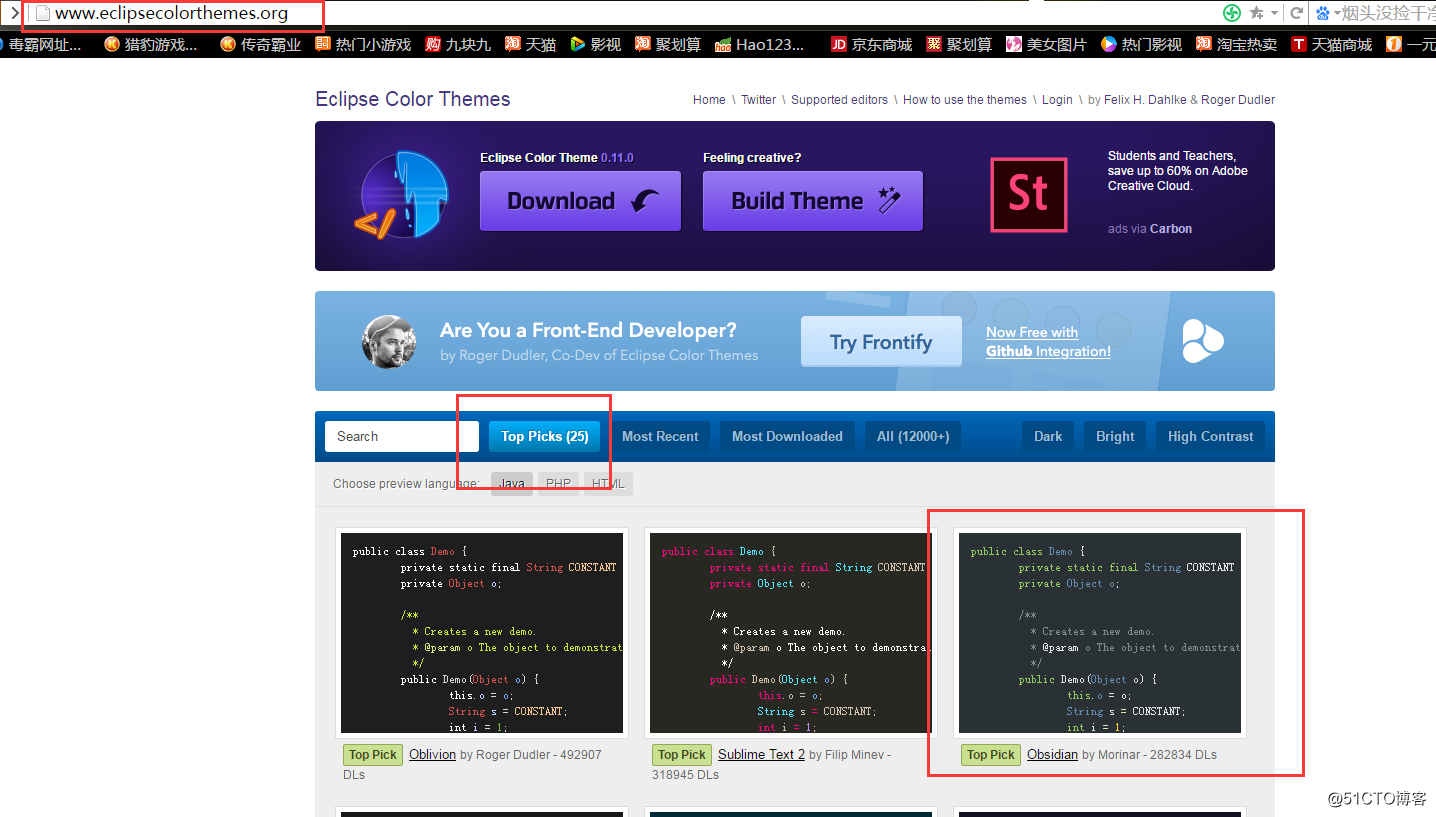Open the 热门小游戏 bookmark
The width and height of the screenshot is (1436, 817).
point(363,44)
